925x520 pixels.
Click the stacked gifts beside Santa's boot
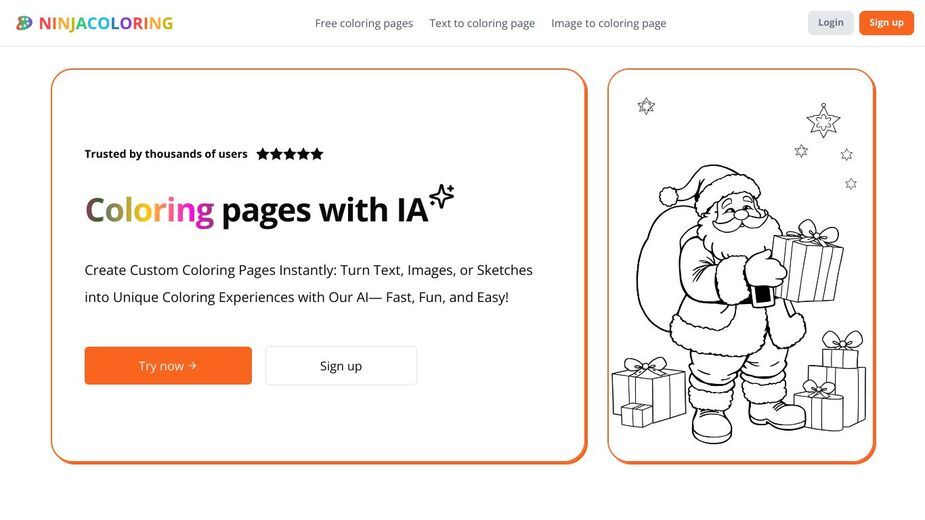pos(832,381)
